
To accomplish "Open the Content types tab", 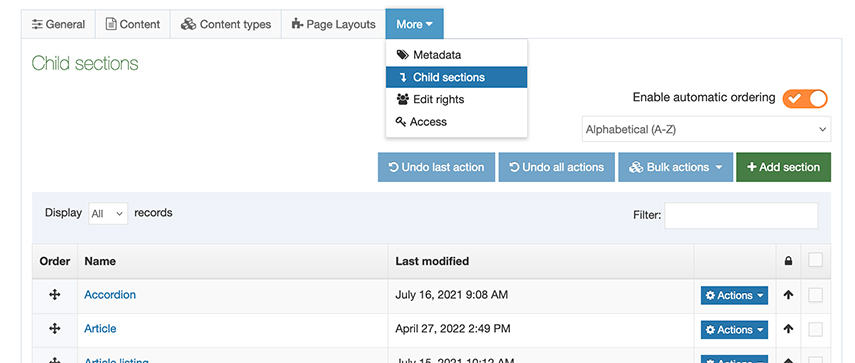I will coord(226,25).
